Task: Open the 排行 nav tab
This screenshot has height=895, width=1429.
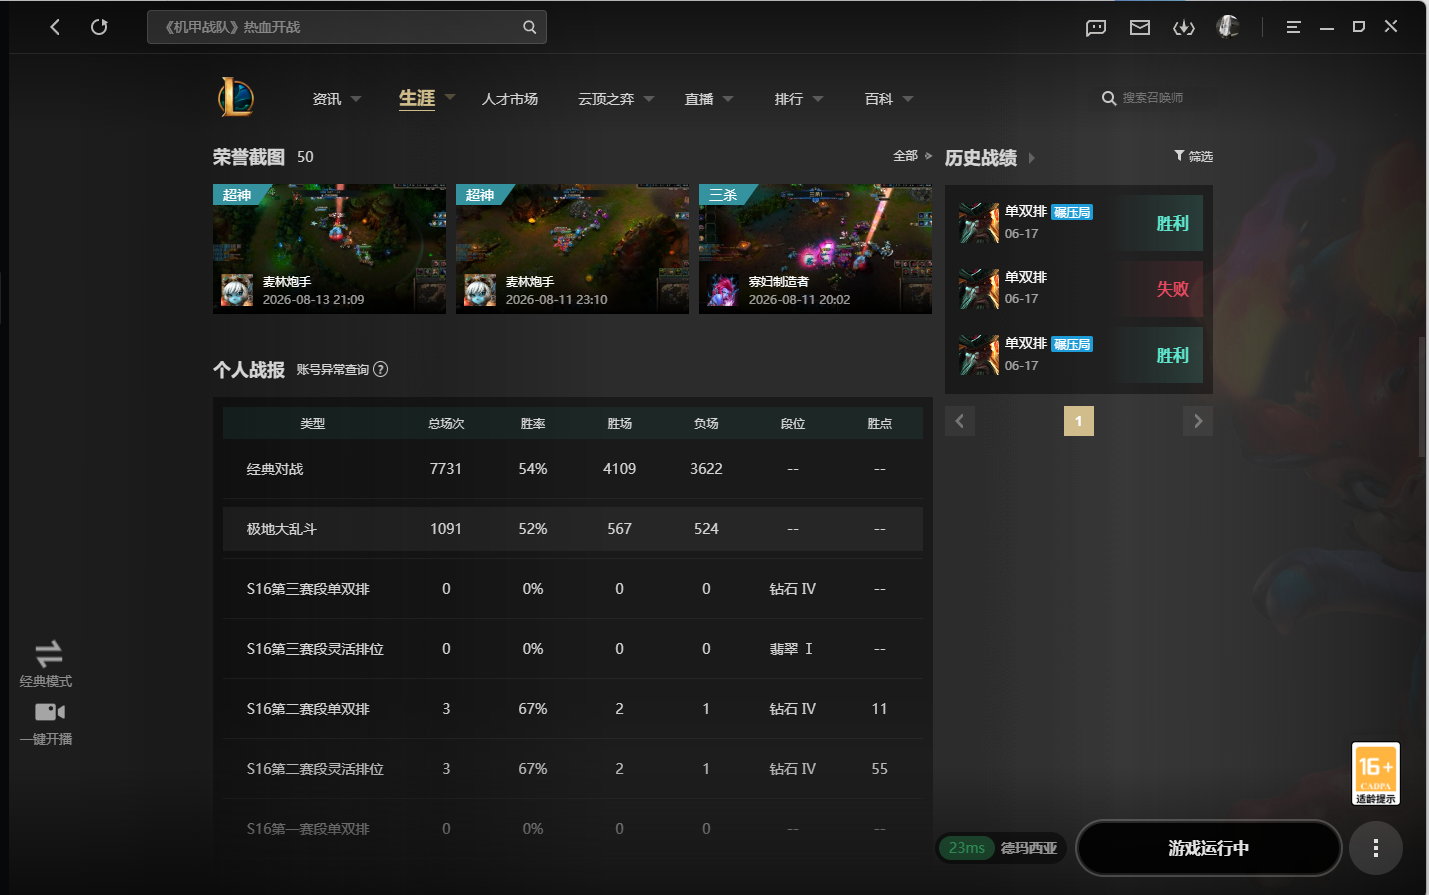Action: click(x=789, y=99)
